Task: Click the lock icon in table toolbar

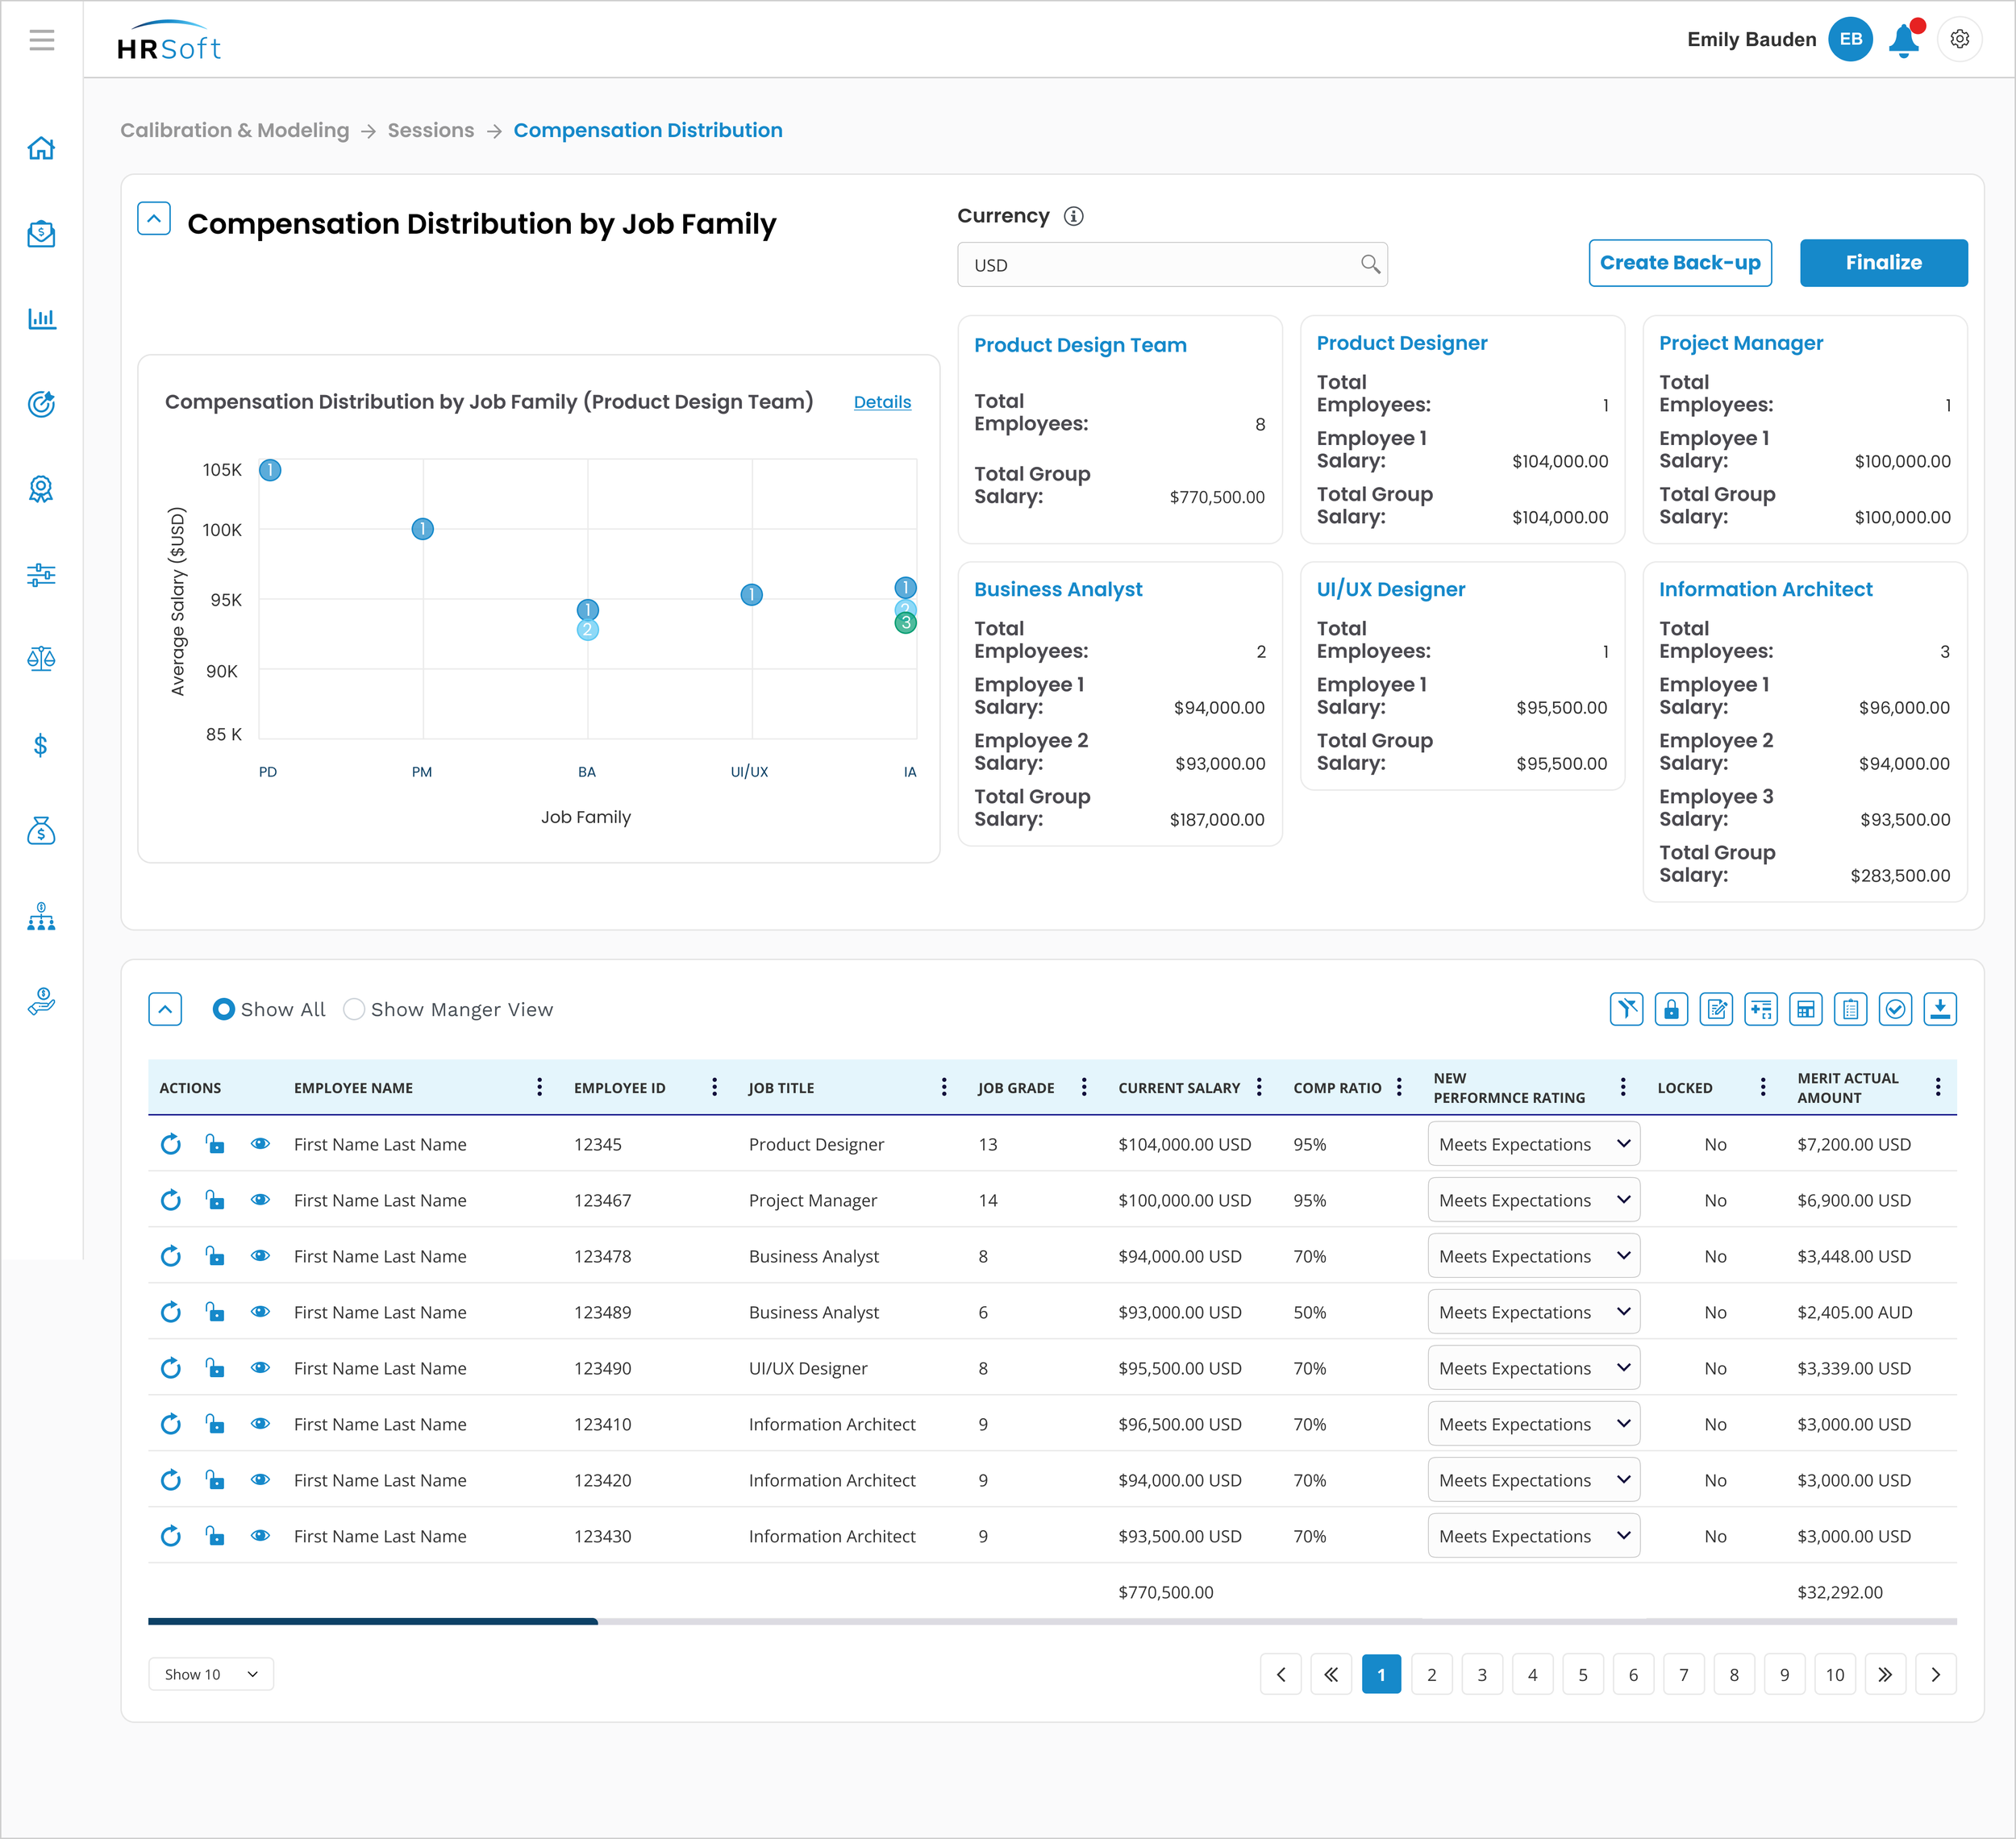Action: point(1671,1009)
